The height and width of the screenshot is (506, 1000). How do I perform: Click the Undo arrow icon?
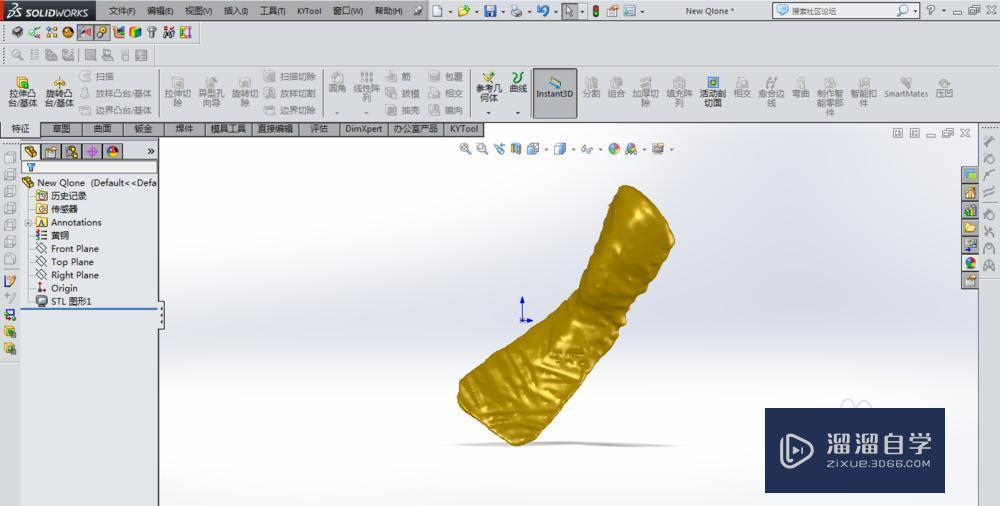click(x=543, y=11)
